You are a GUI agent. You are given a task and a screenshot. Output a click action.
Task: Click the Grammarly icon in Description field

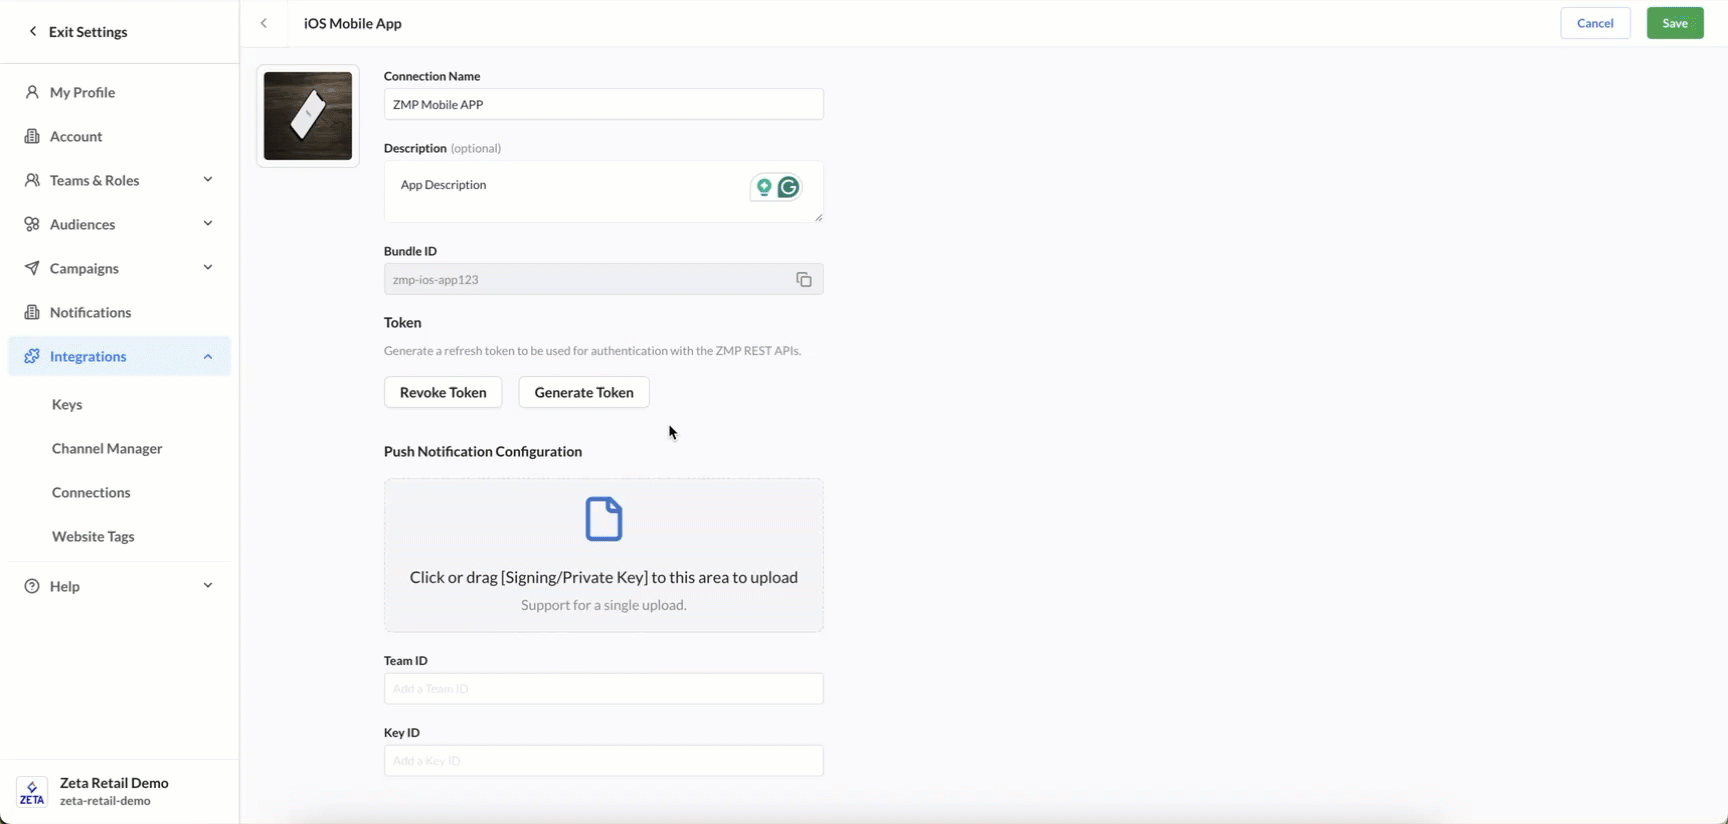pos(789,187)
